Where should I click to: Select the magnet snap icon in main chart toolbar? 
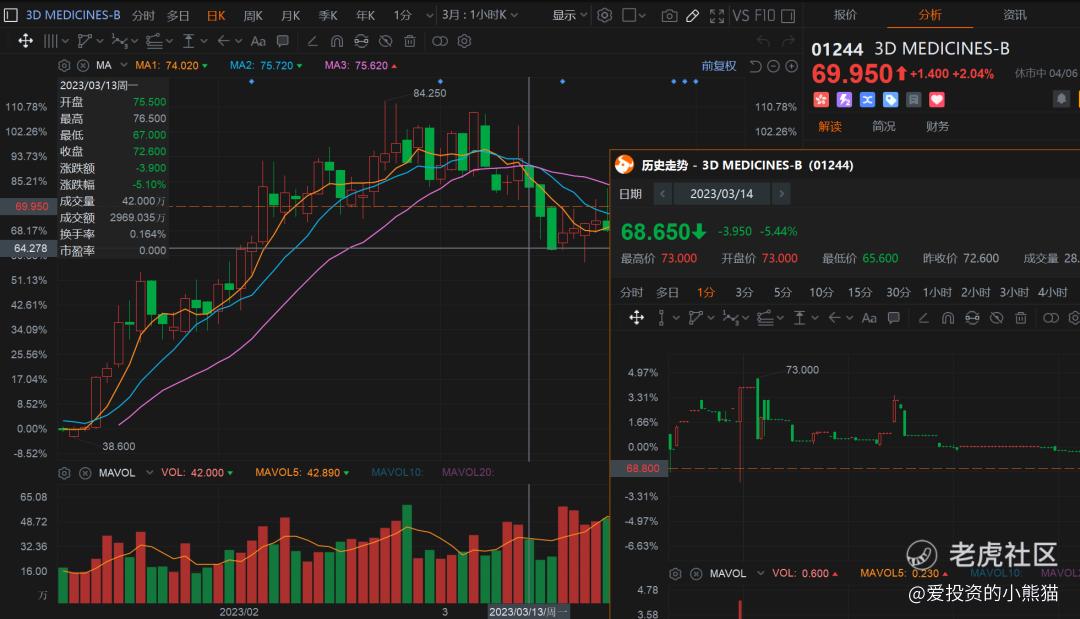click(x=336, y=41)
